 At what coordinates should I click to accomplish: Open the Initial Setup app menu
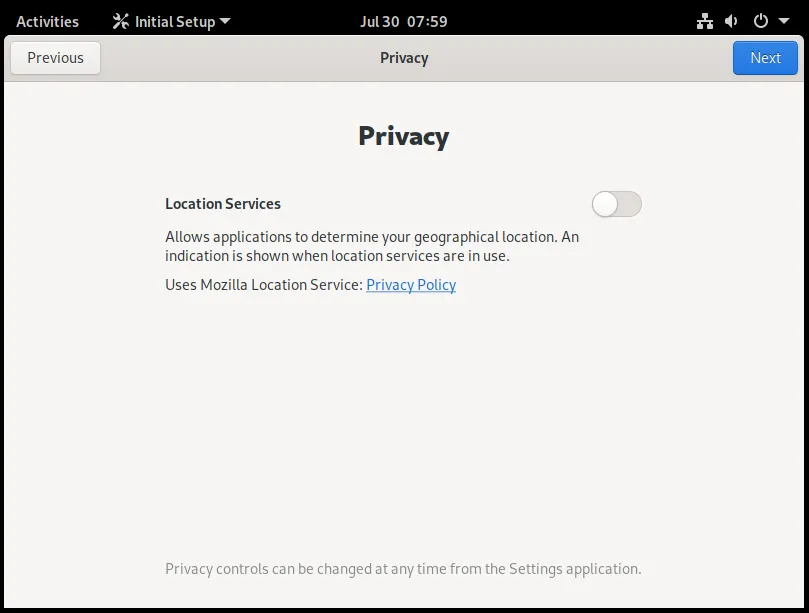pos(172,21)
